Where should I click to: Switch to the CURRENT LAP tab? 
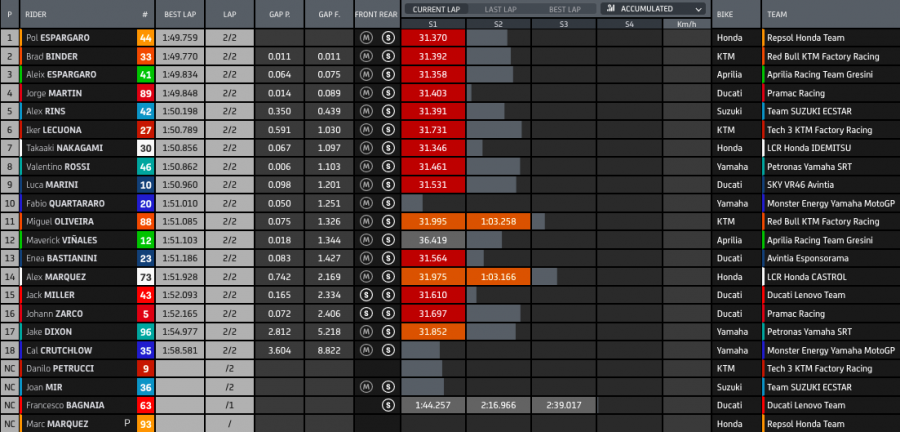point(432,8)
